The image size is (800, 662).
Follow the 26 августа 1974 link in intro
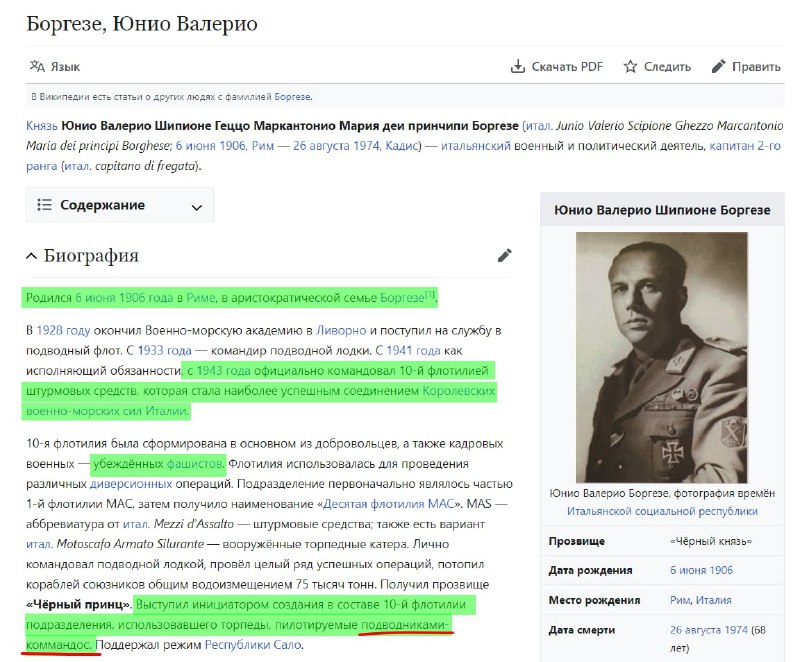click(x=336, y=146)
